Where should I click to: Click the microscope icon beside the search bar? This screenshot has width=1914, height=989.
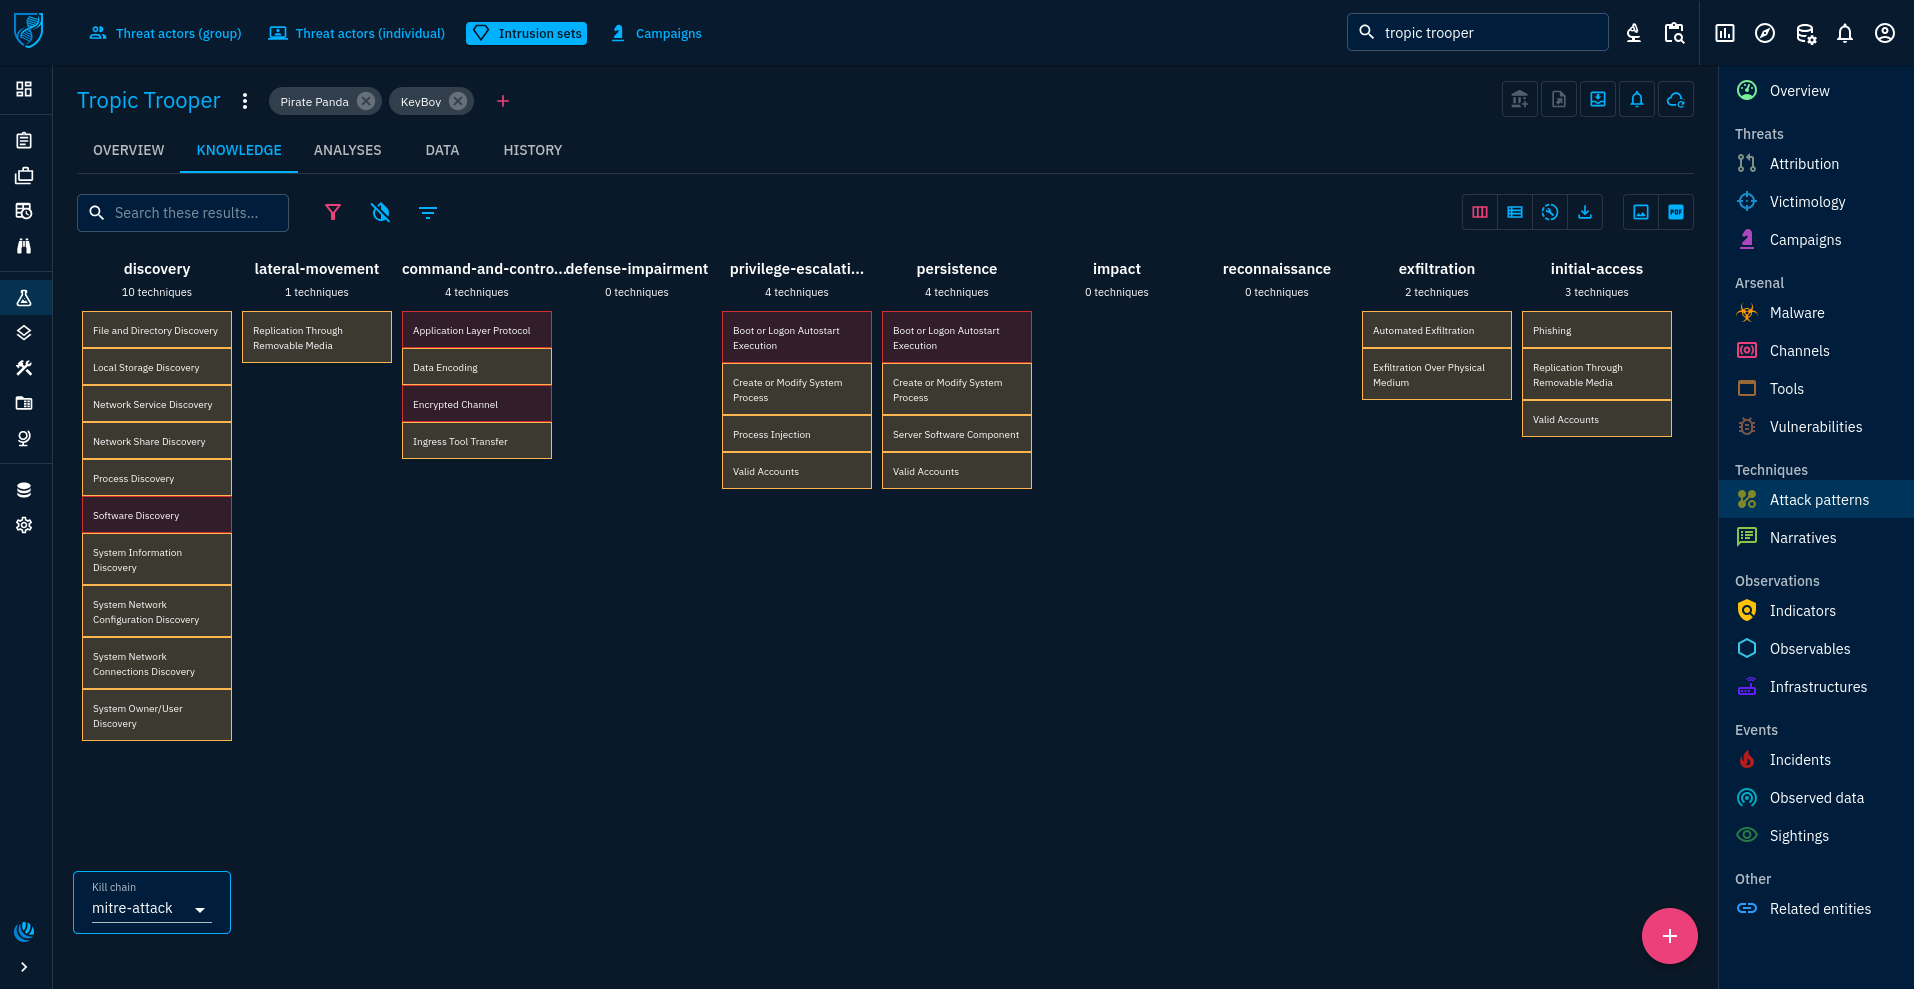[x=1634, y=33]
